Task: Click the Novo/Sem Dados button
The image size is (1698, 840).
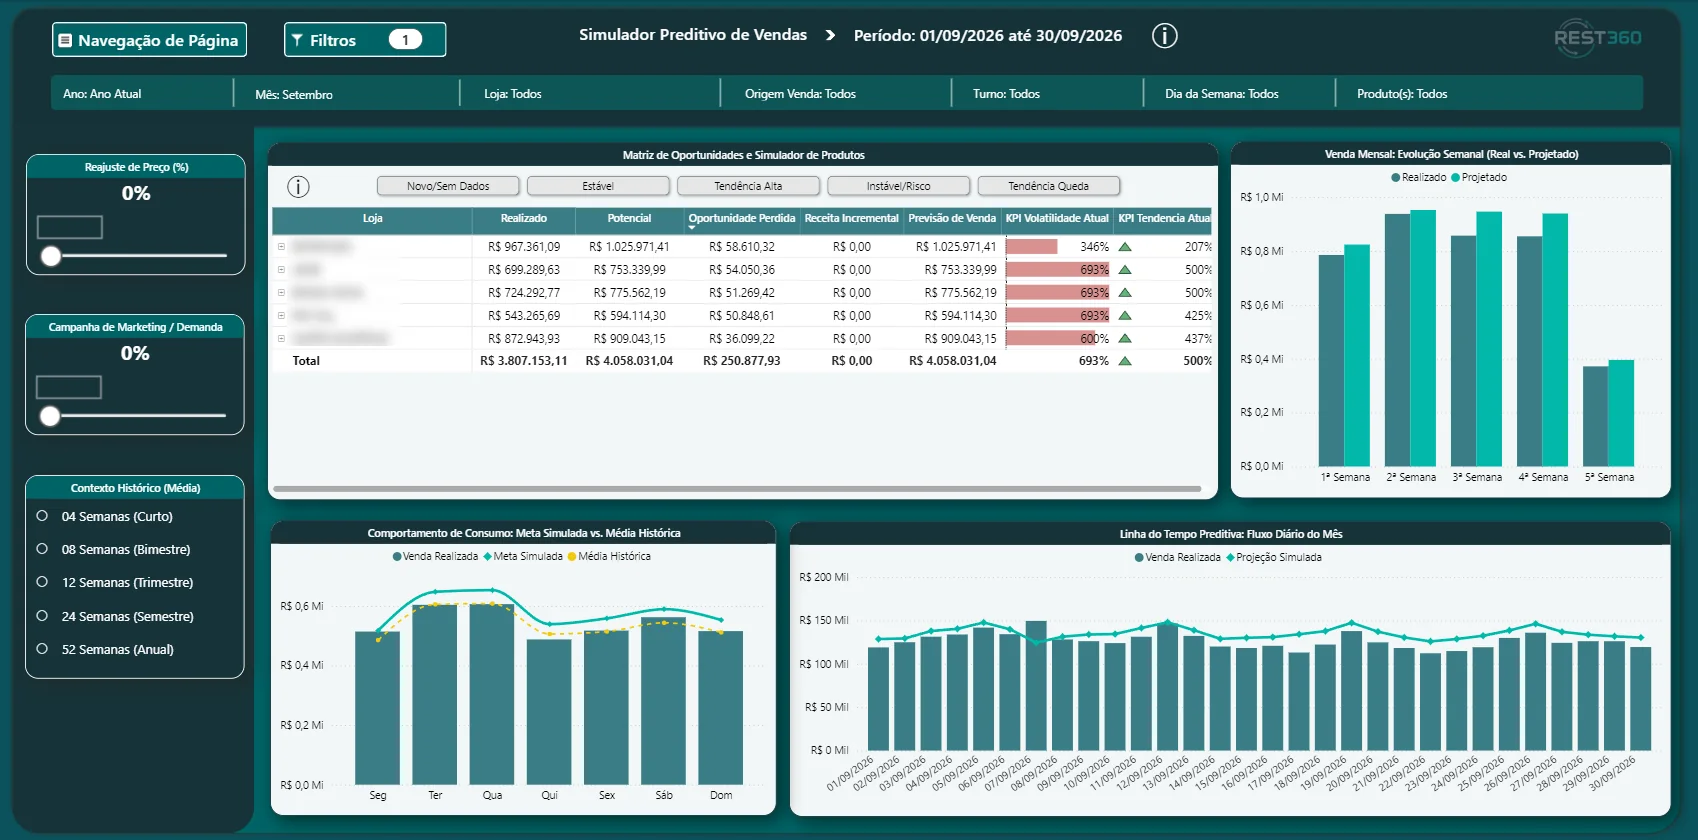Action: click(448, 186)
